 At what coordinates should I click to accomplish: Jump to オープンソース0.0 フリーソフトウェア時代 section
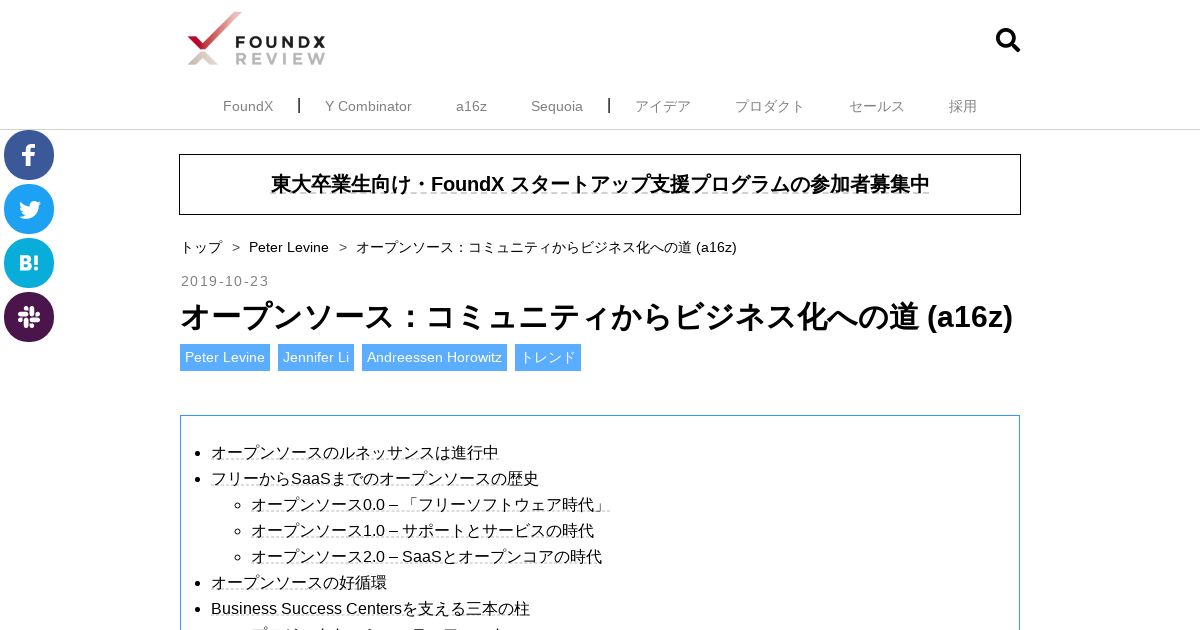click(430, 505)
